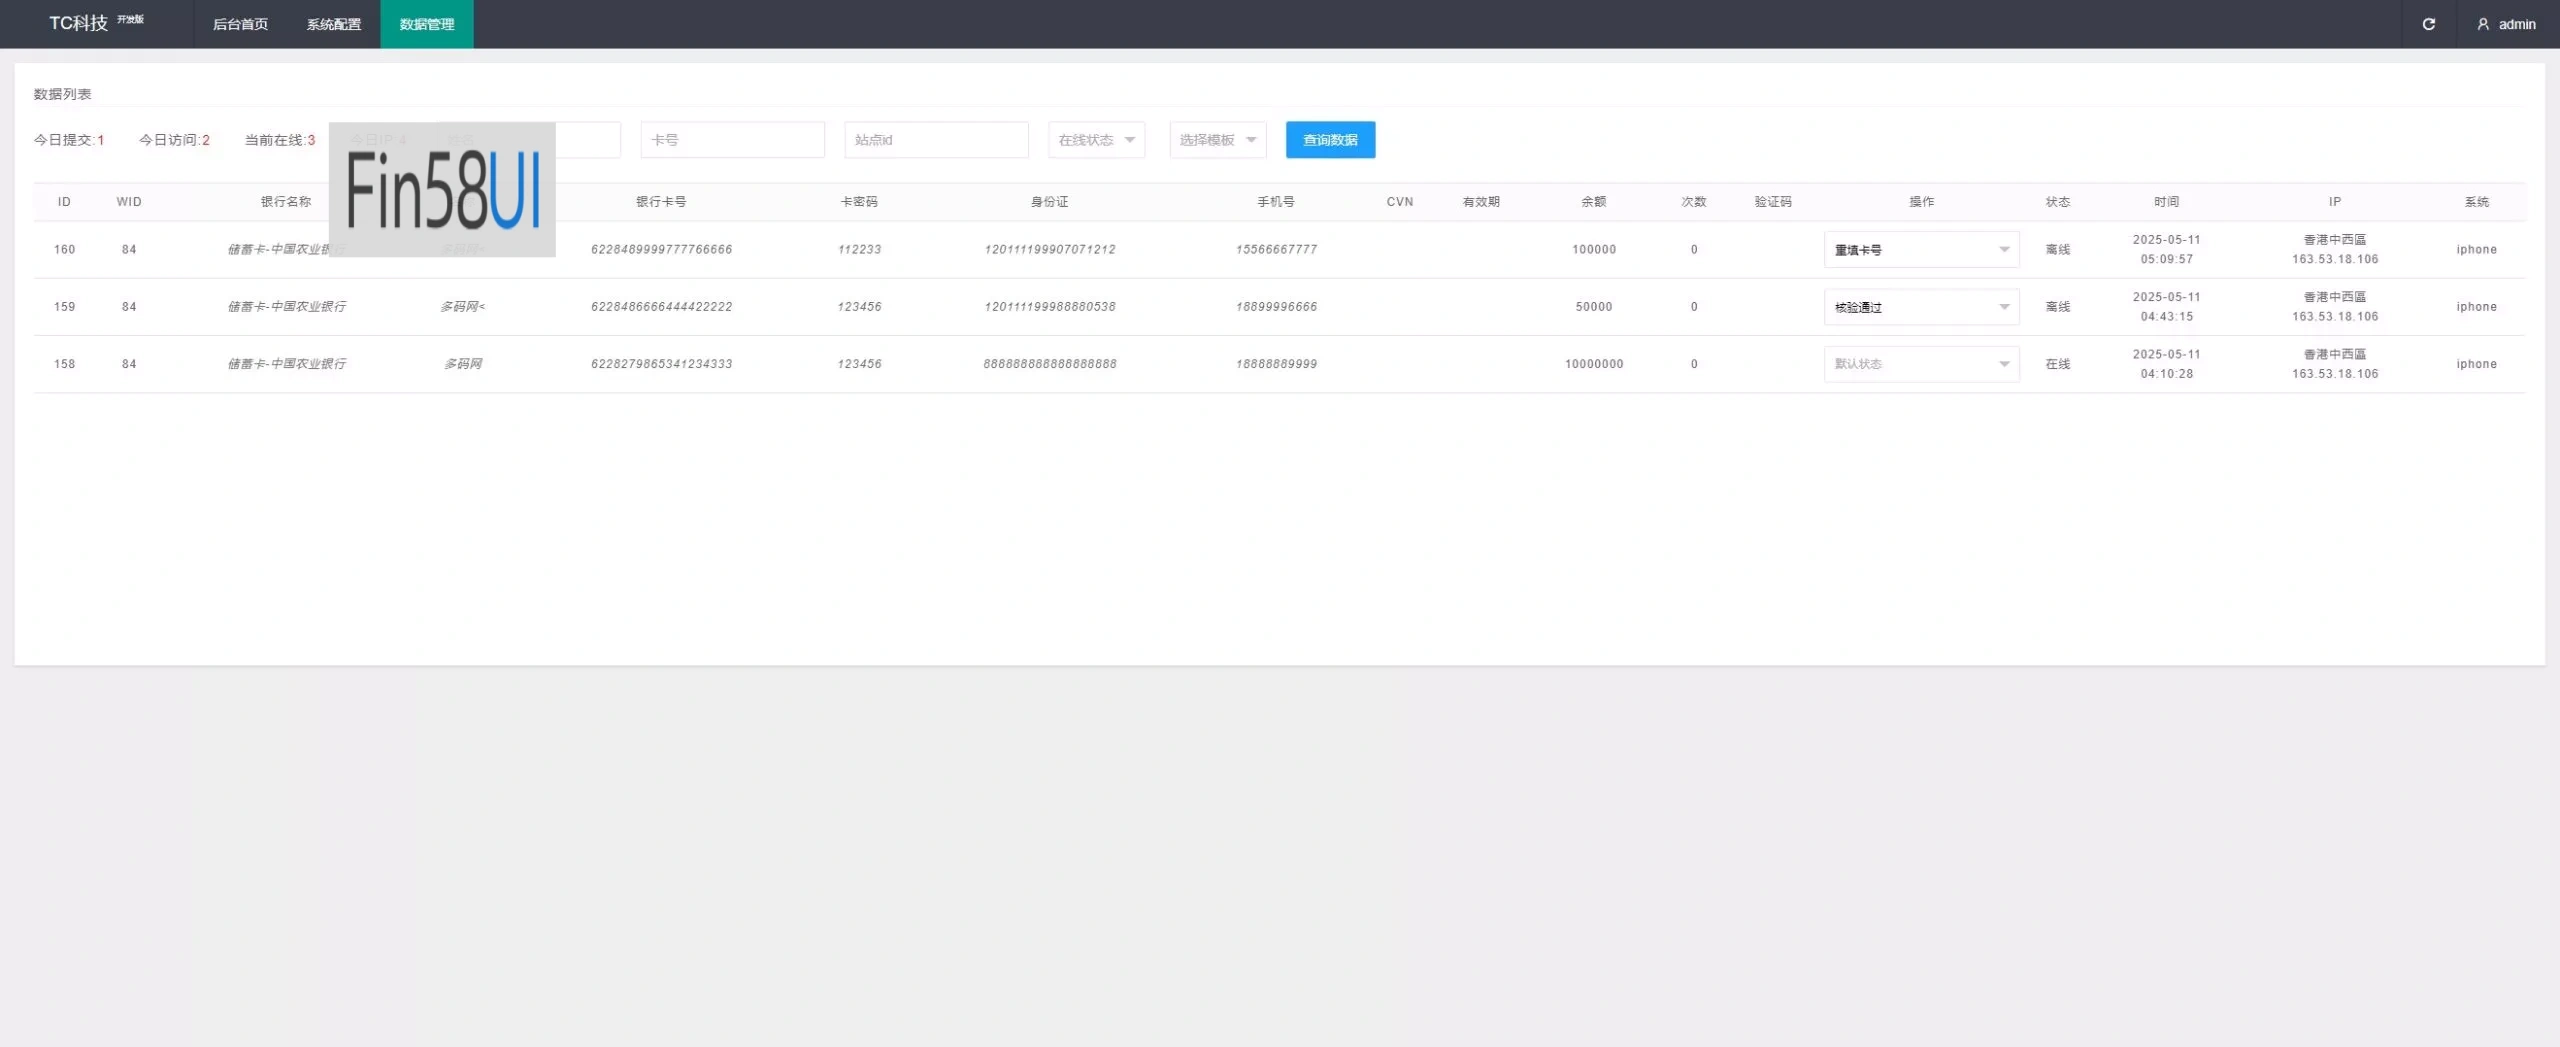Switch to the 数据管理 tab
The image size is (2560, 1047).
pos(427,24)
